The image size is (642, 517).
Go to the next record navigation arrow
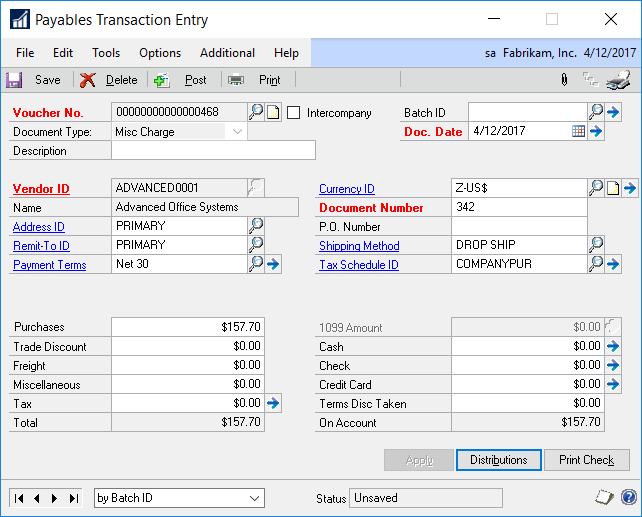[56, 498]
